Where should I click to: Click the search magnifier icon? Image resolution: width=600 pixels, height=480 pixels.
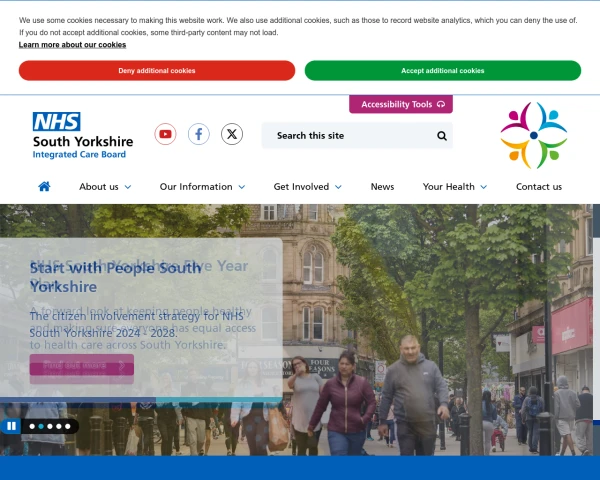(x=442, y=136)
